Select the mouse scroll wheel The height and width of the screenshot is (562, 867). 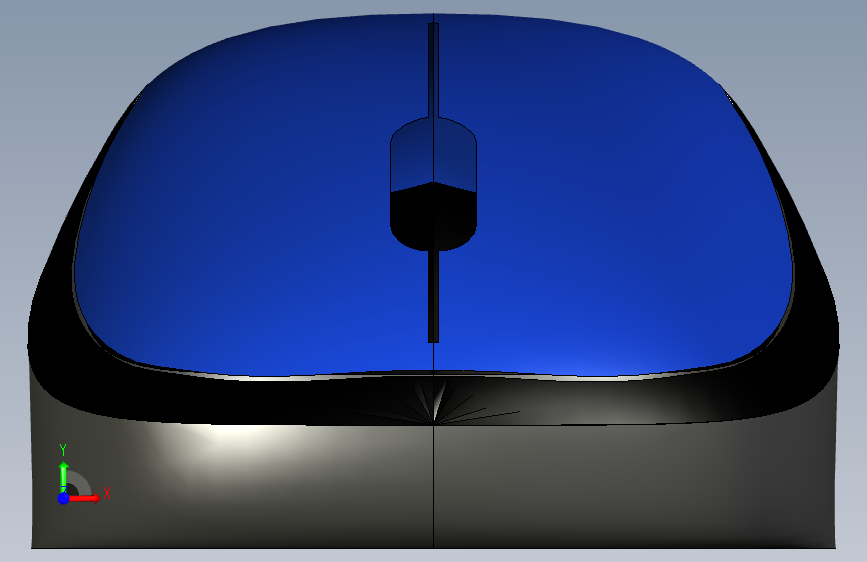434,184
